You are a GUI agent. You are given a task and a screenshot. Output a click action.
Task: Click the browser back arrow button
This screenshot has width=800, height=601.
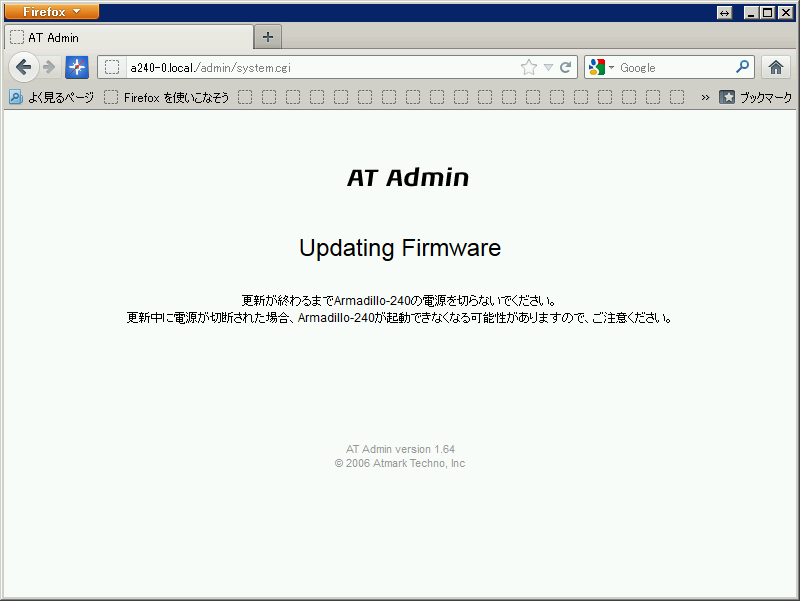(23, 67)
